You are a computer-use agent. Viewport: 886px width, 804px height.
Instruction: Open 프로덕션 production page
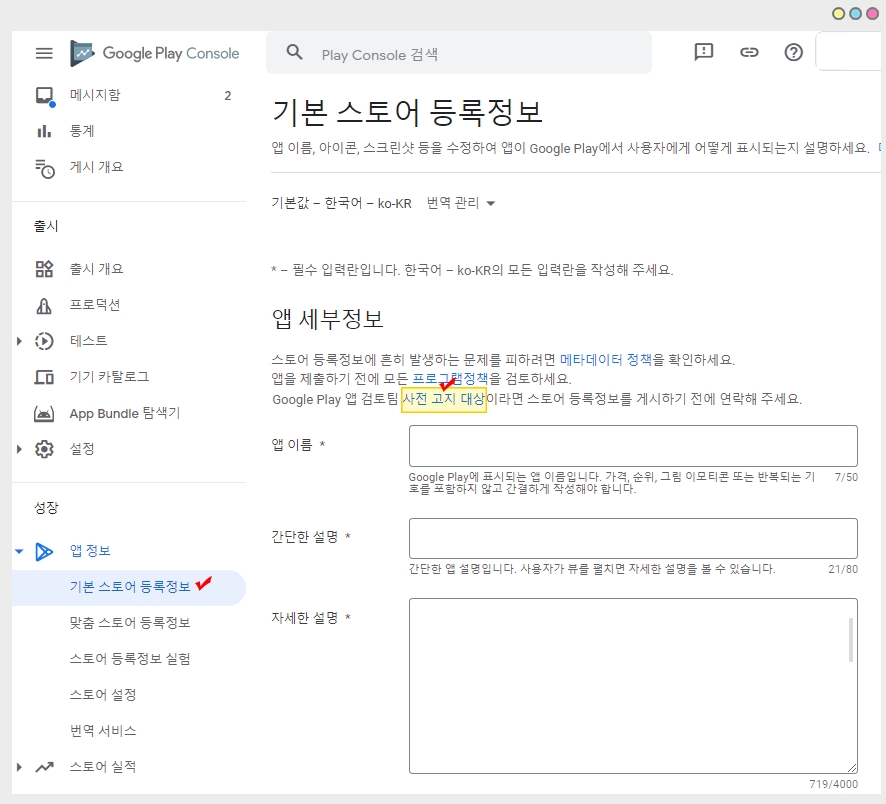coord(95,305)
